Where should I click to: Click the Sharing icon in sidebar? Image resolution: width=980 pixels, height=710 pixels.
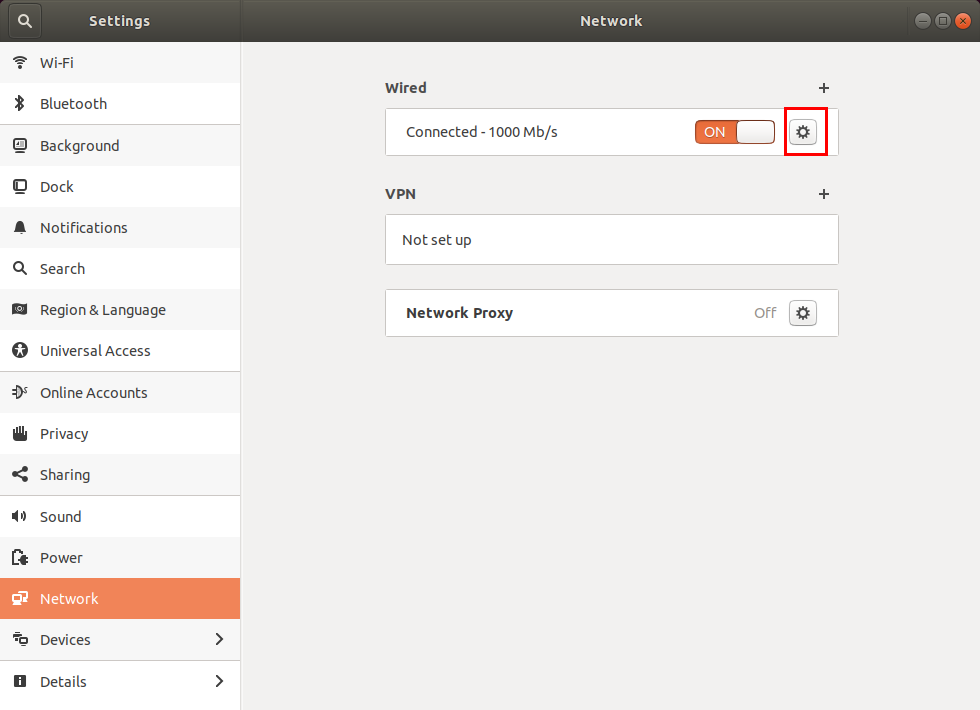click(x=20, y=474)
